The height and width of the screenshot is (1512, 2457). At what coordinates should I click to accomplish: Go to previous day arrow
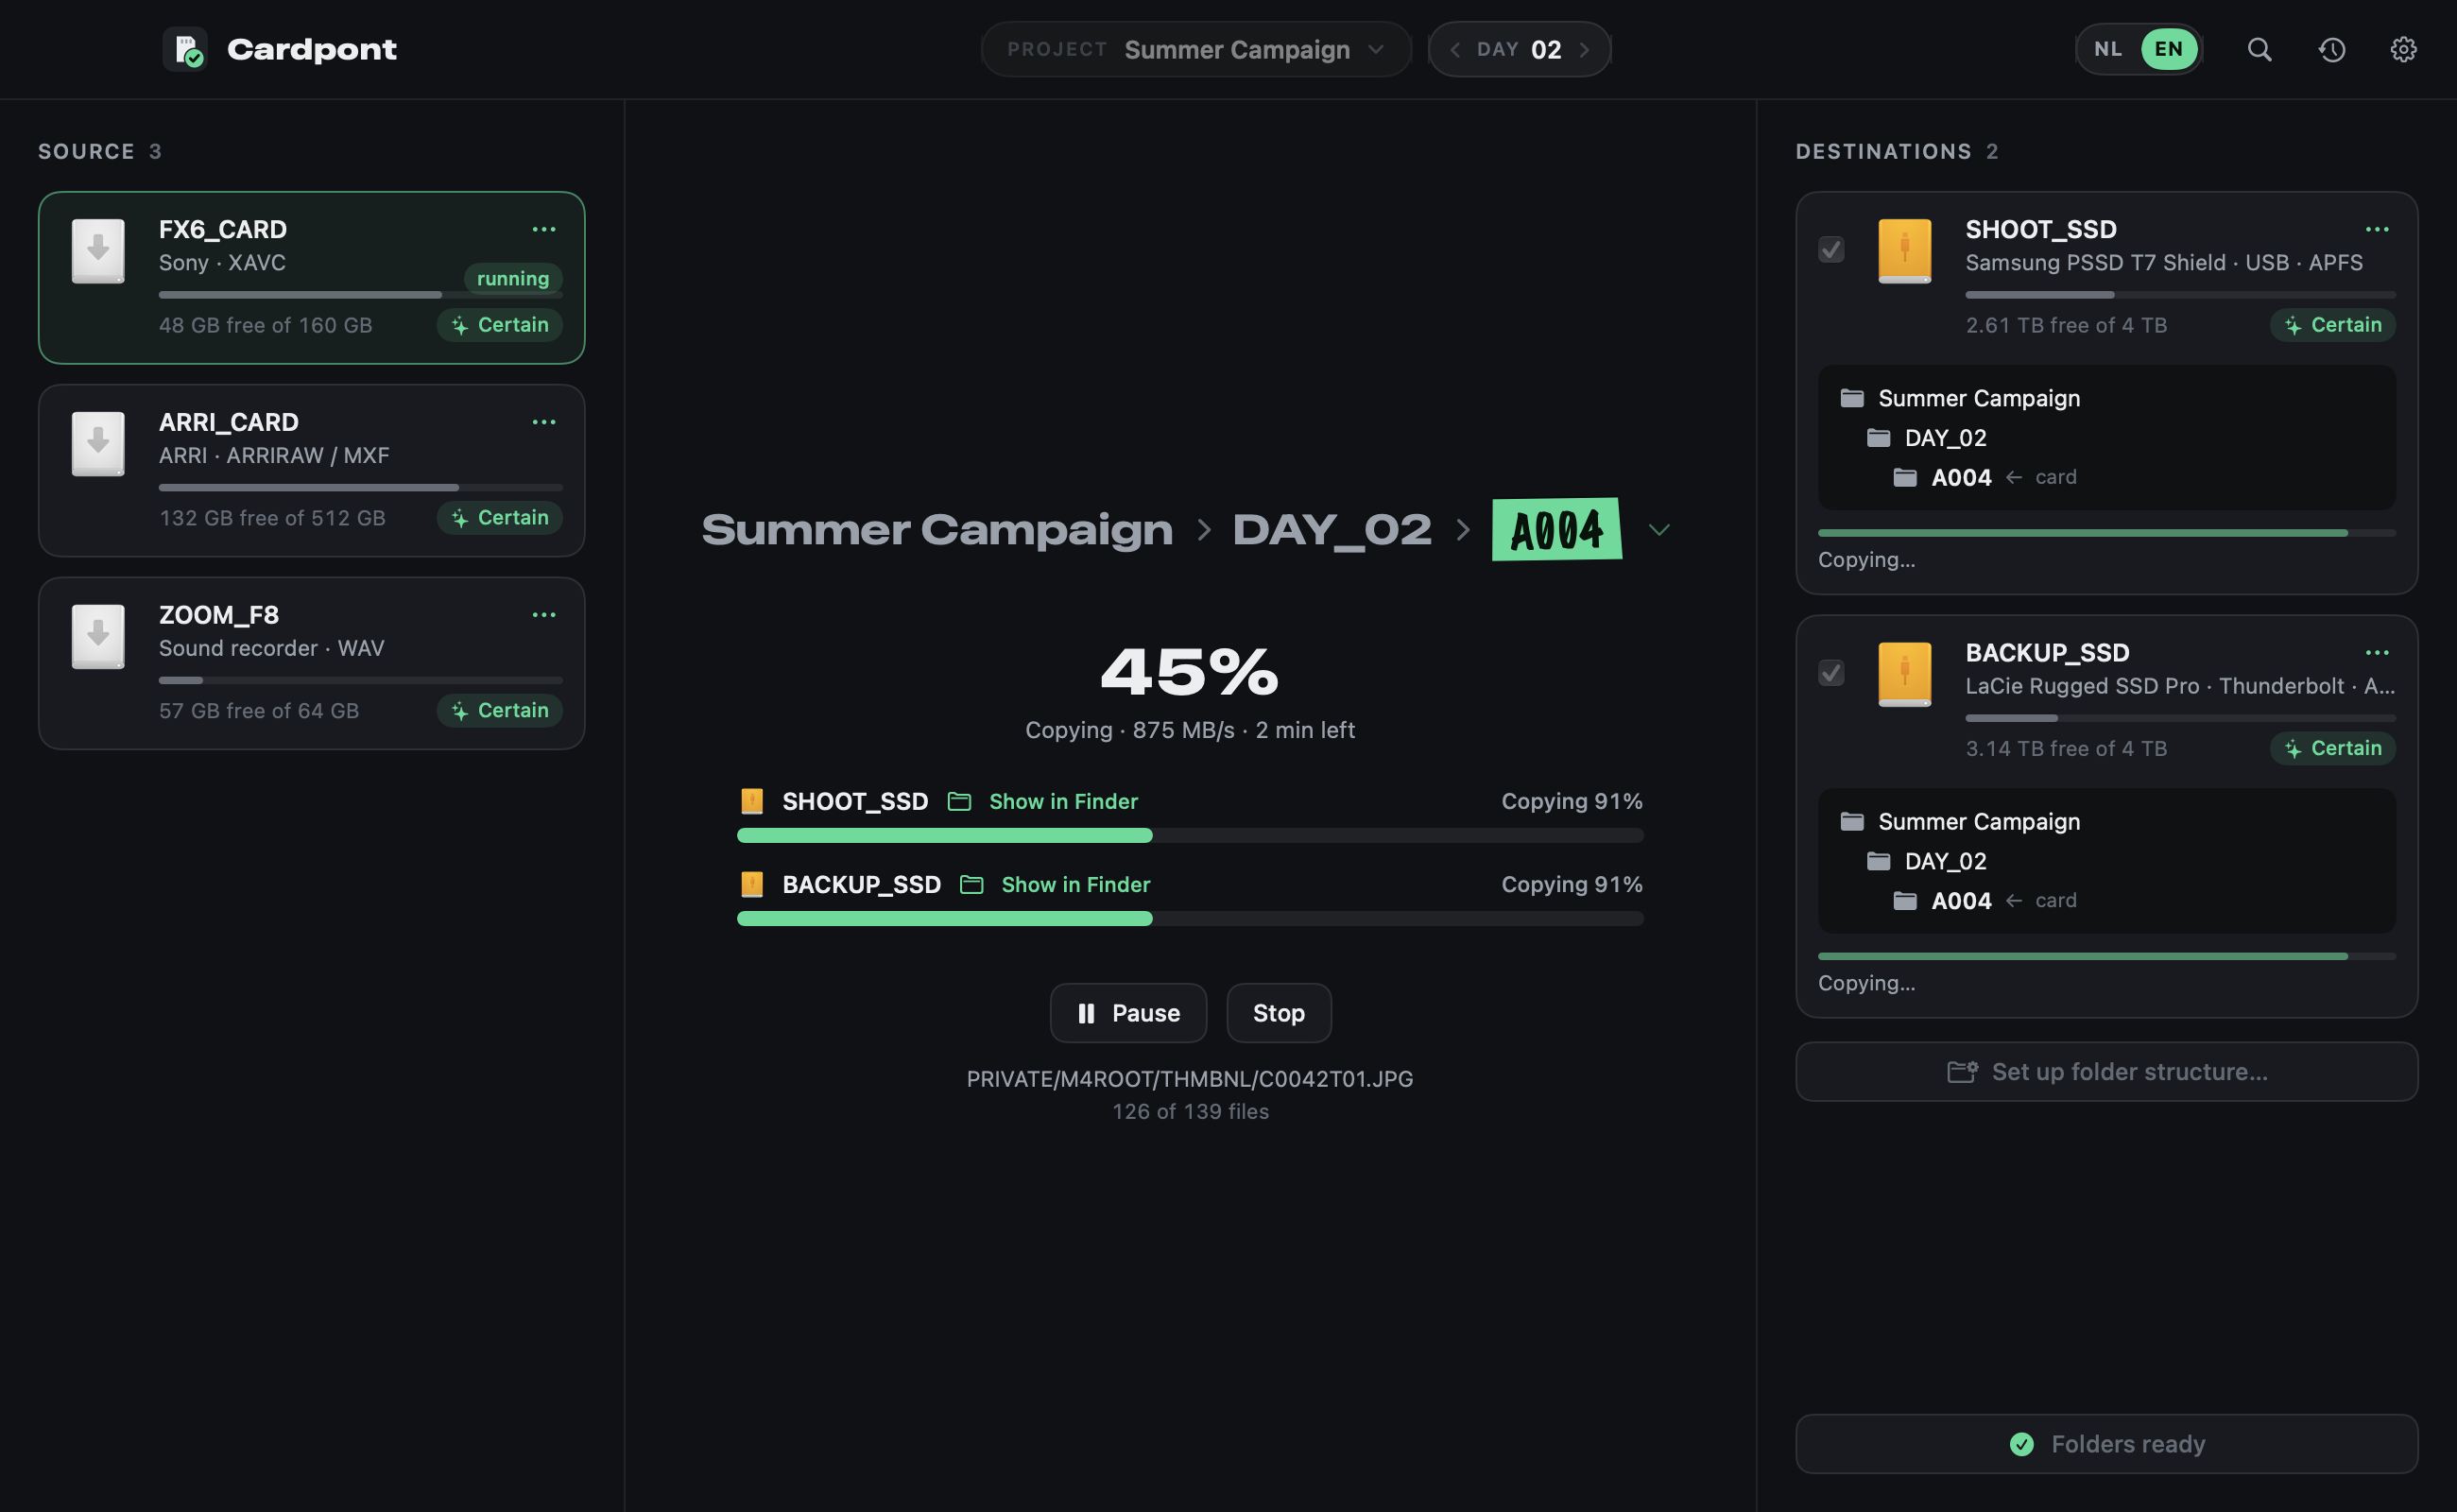(1455, 49)
